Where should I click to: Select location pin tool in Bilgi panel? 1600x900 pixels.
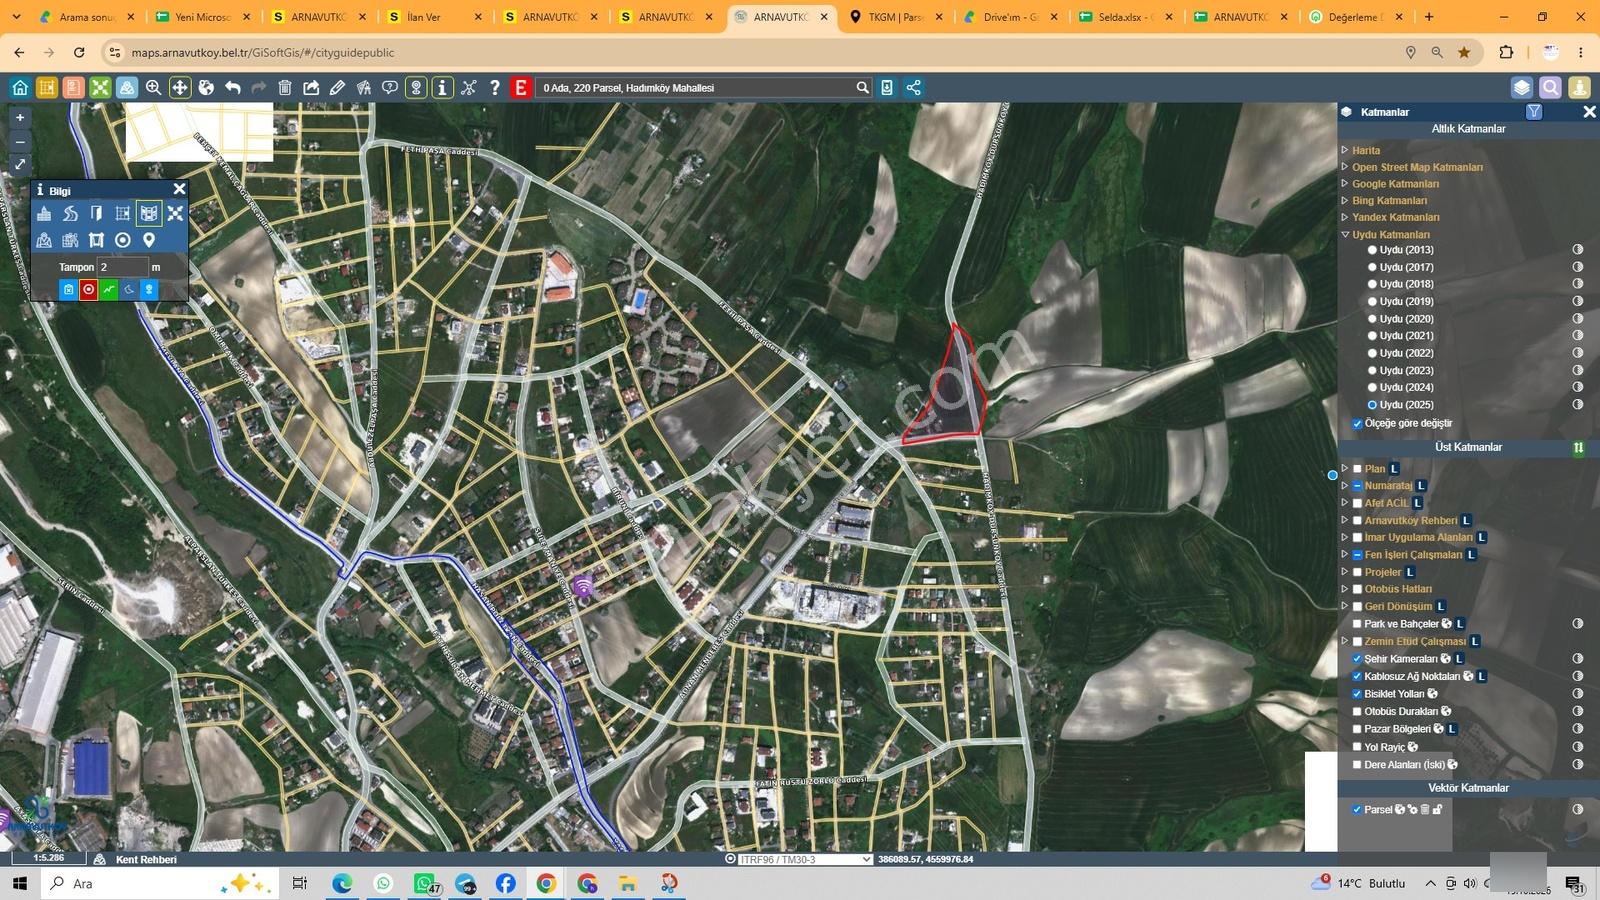click(149, 240)
